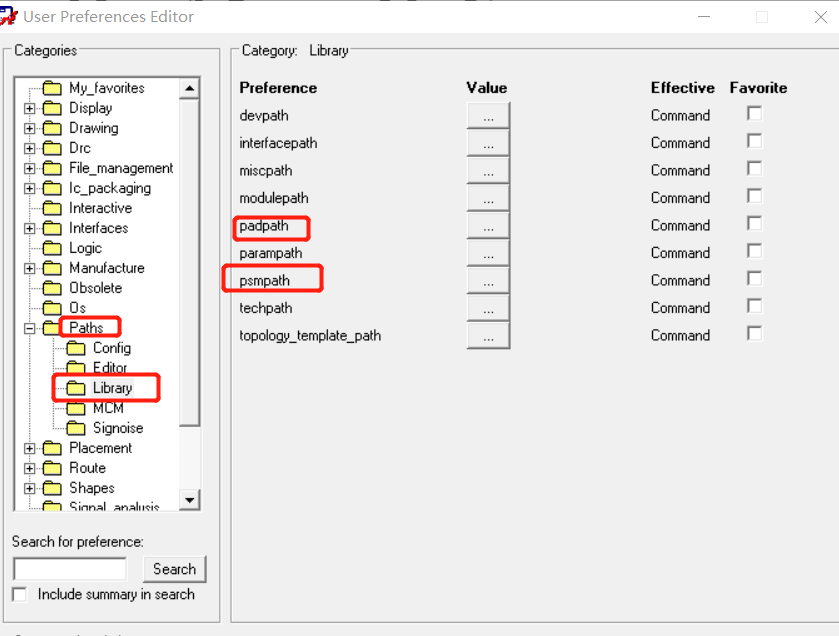The image size is (839, 636).
Task: Expand the Drawing category
Action: 30,128
